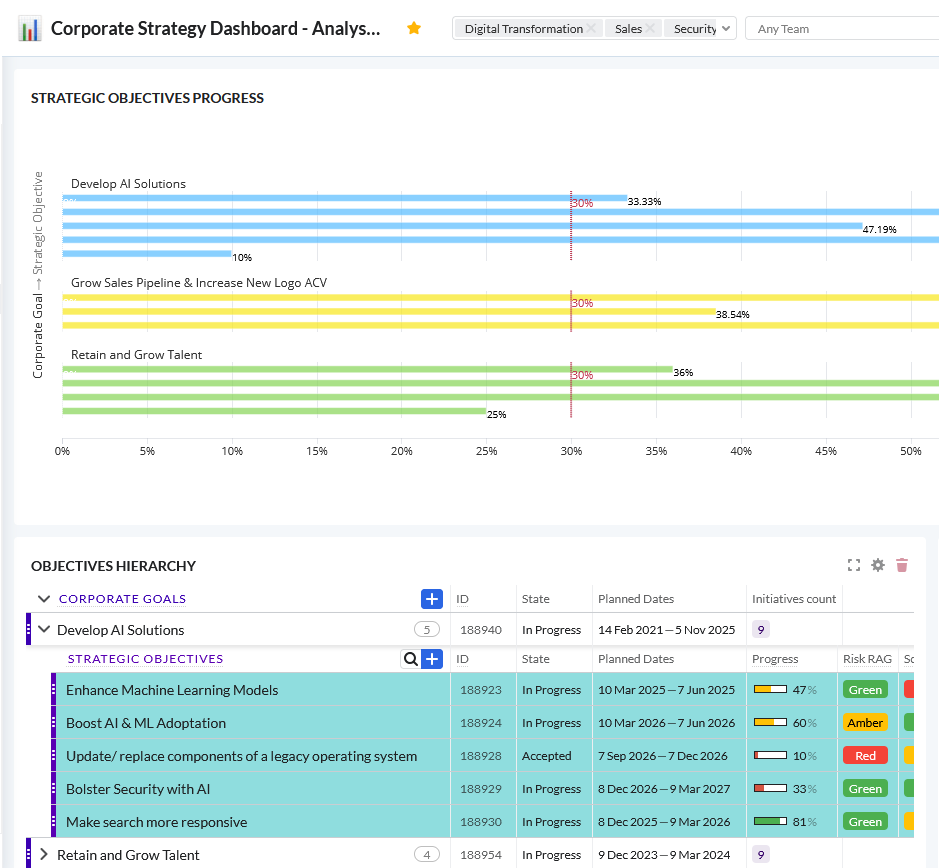Search strategic objectives with magnifier icon
Viewport: 939px width, 868px height.
click(x=410, y=659)
